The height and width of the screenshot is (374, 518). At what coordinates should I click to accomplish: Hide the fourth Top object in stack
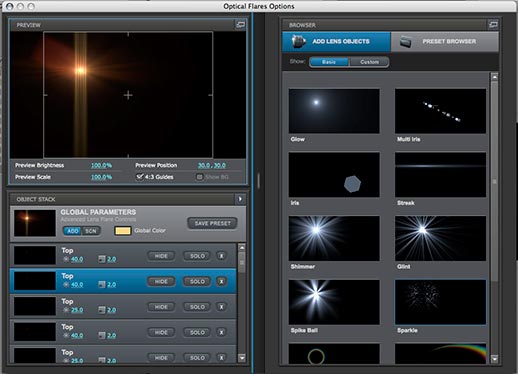pos(161,332)
